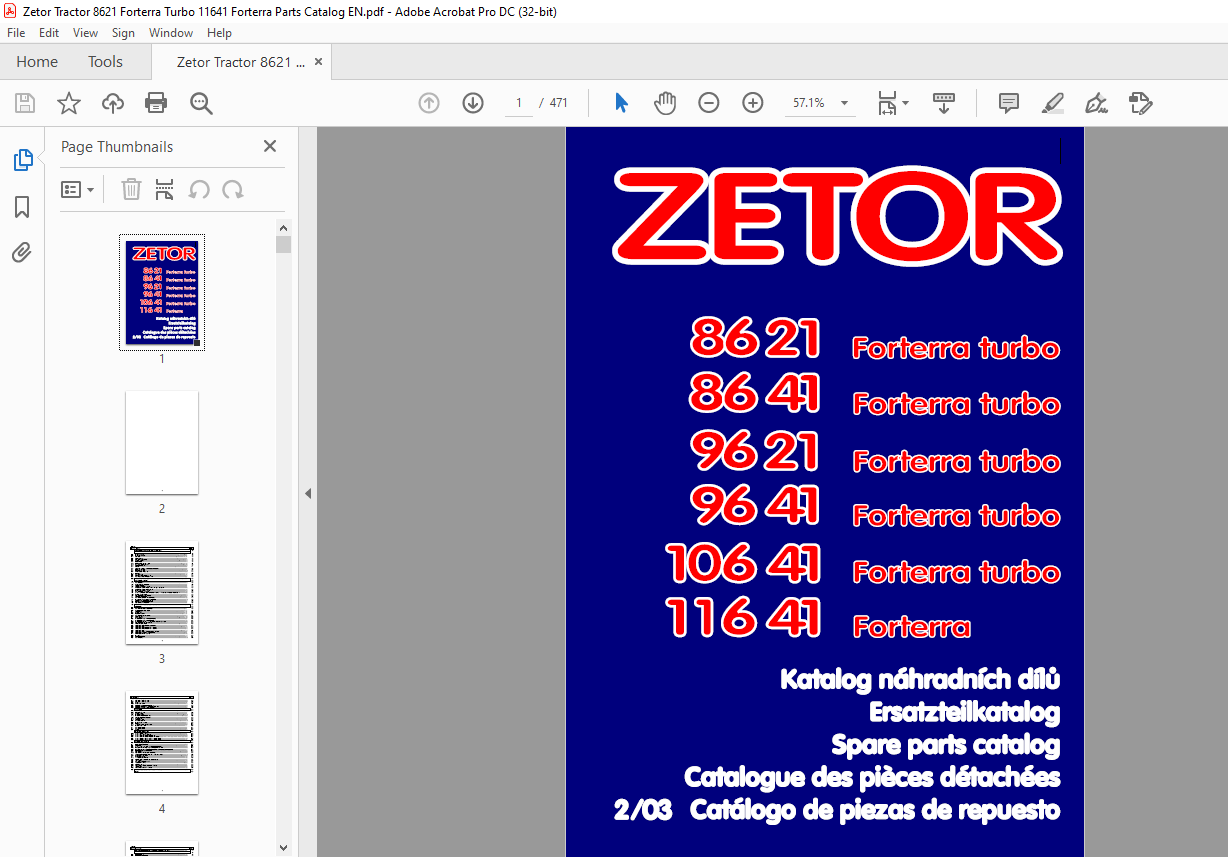
Task: Close the Zetor Tractor 8621 document tab
Action: point(319,62)
